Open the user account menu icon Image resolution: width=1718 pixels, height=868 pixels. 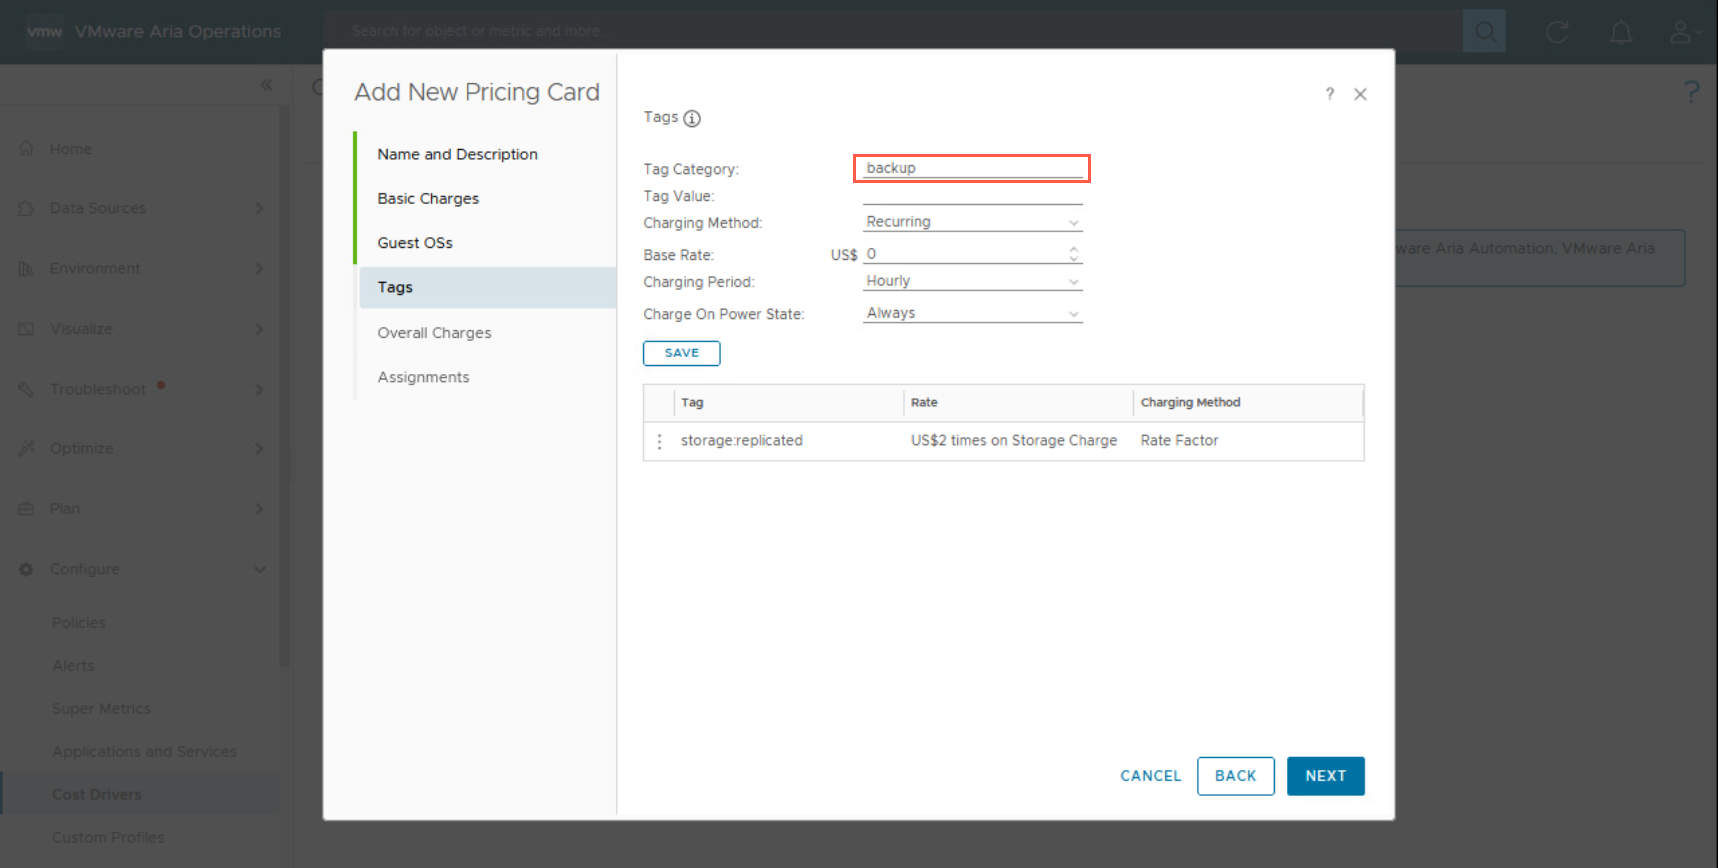pos(1682,32)
